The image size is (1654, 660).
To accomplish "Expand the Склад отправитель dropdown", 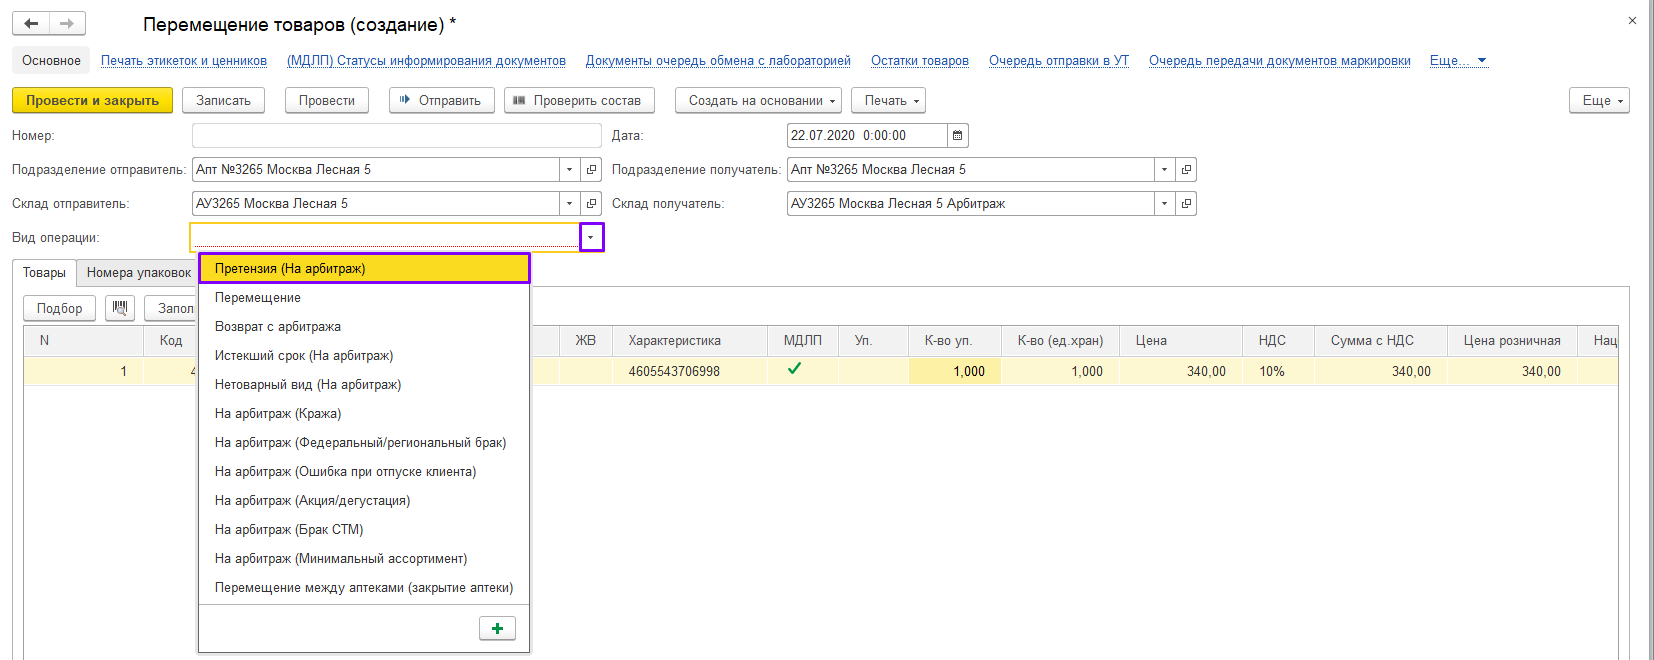I will pyautogui.click(x=569, y=204).
